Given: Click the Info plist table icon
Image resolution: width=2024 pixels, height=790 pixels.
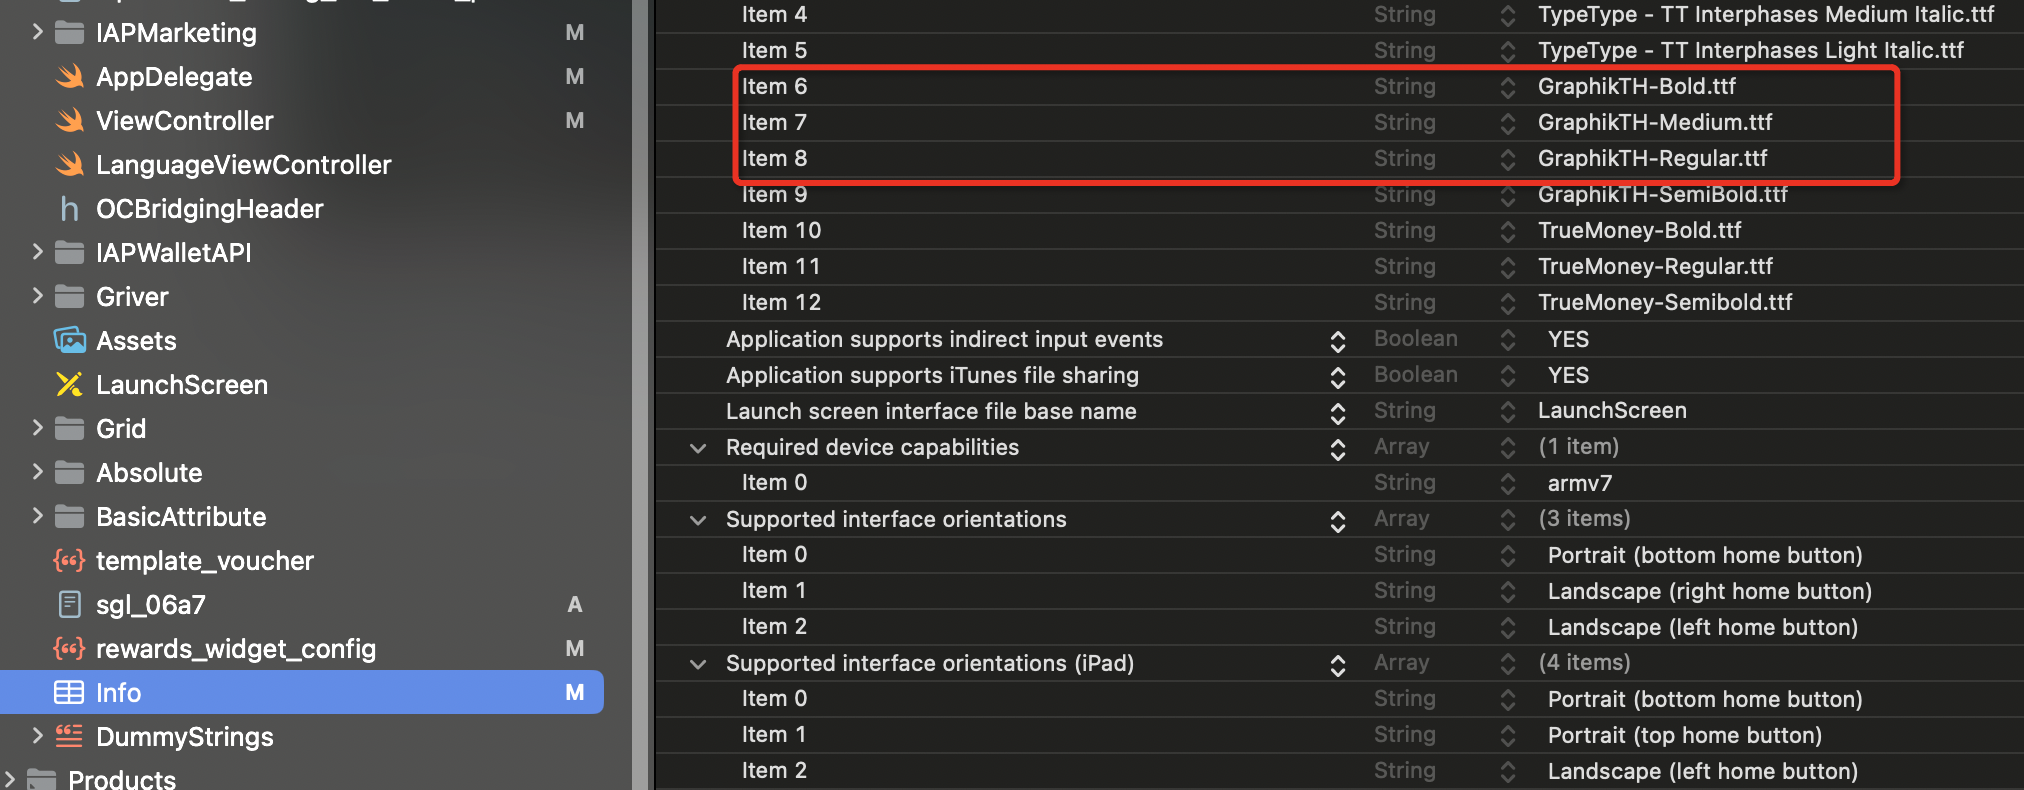Looking at the screenshot, I should click(x=69, y=693).
